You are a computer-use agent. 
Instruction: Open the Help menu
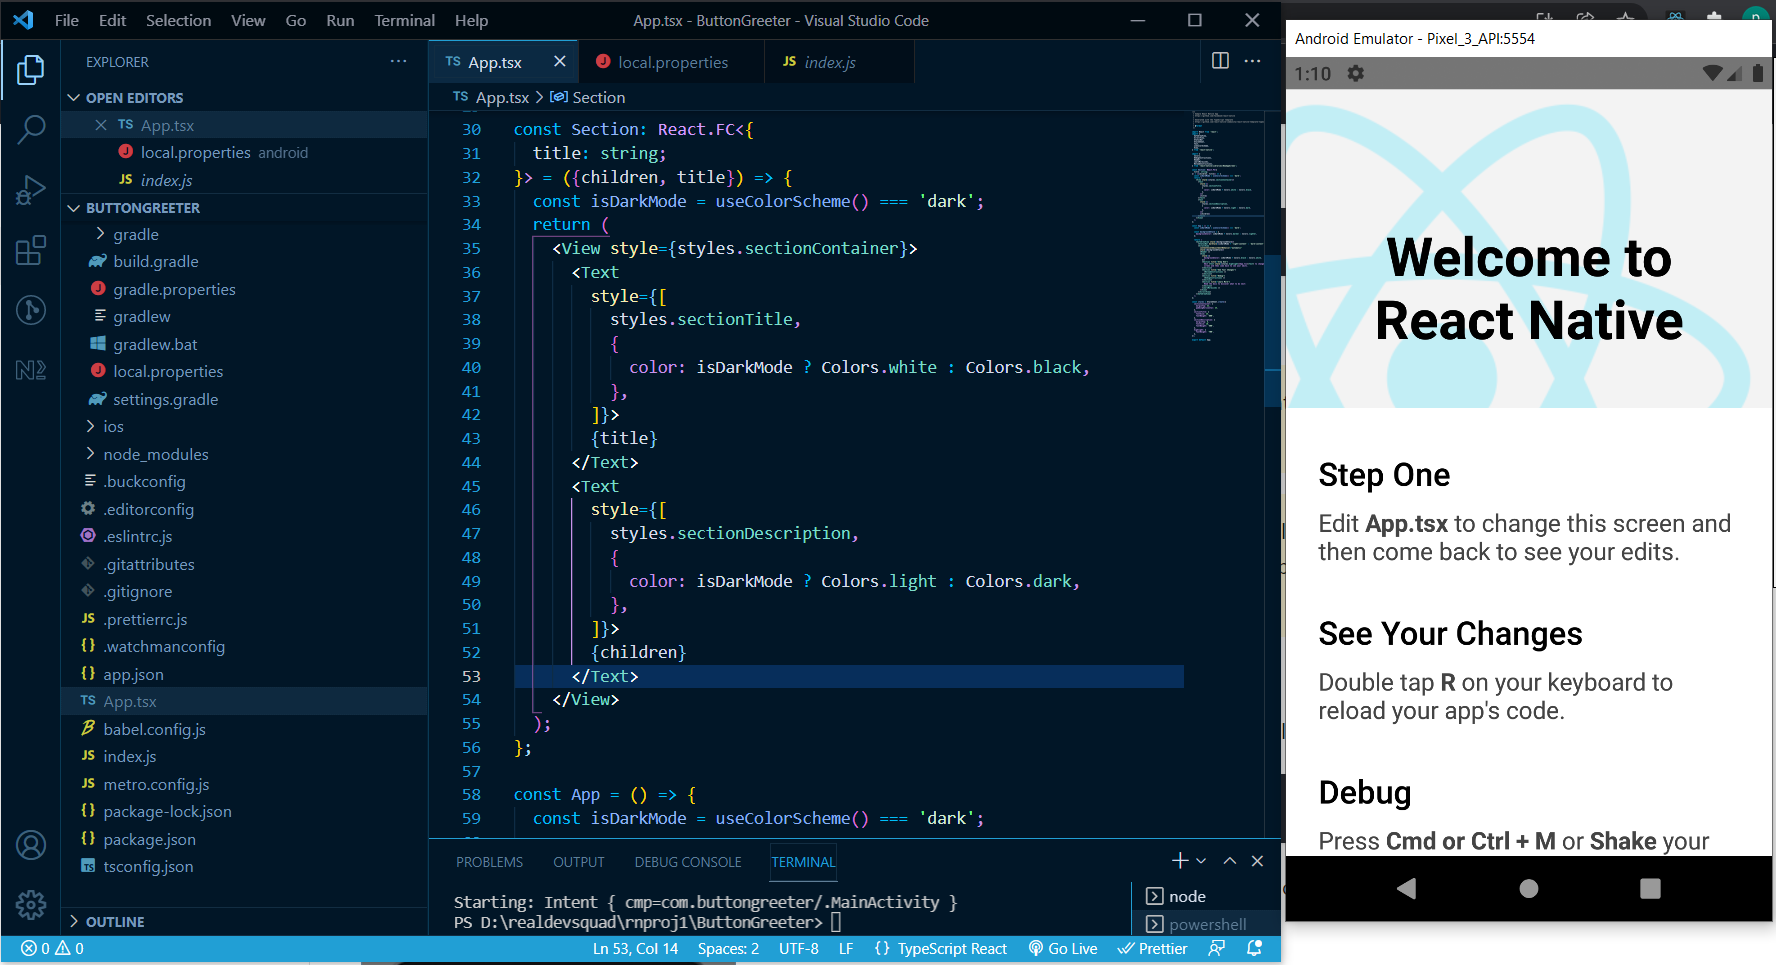(471, 20)
